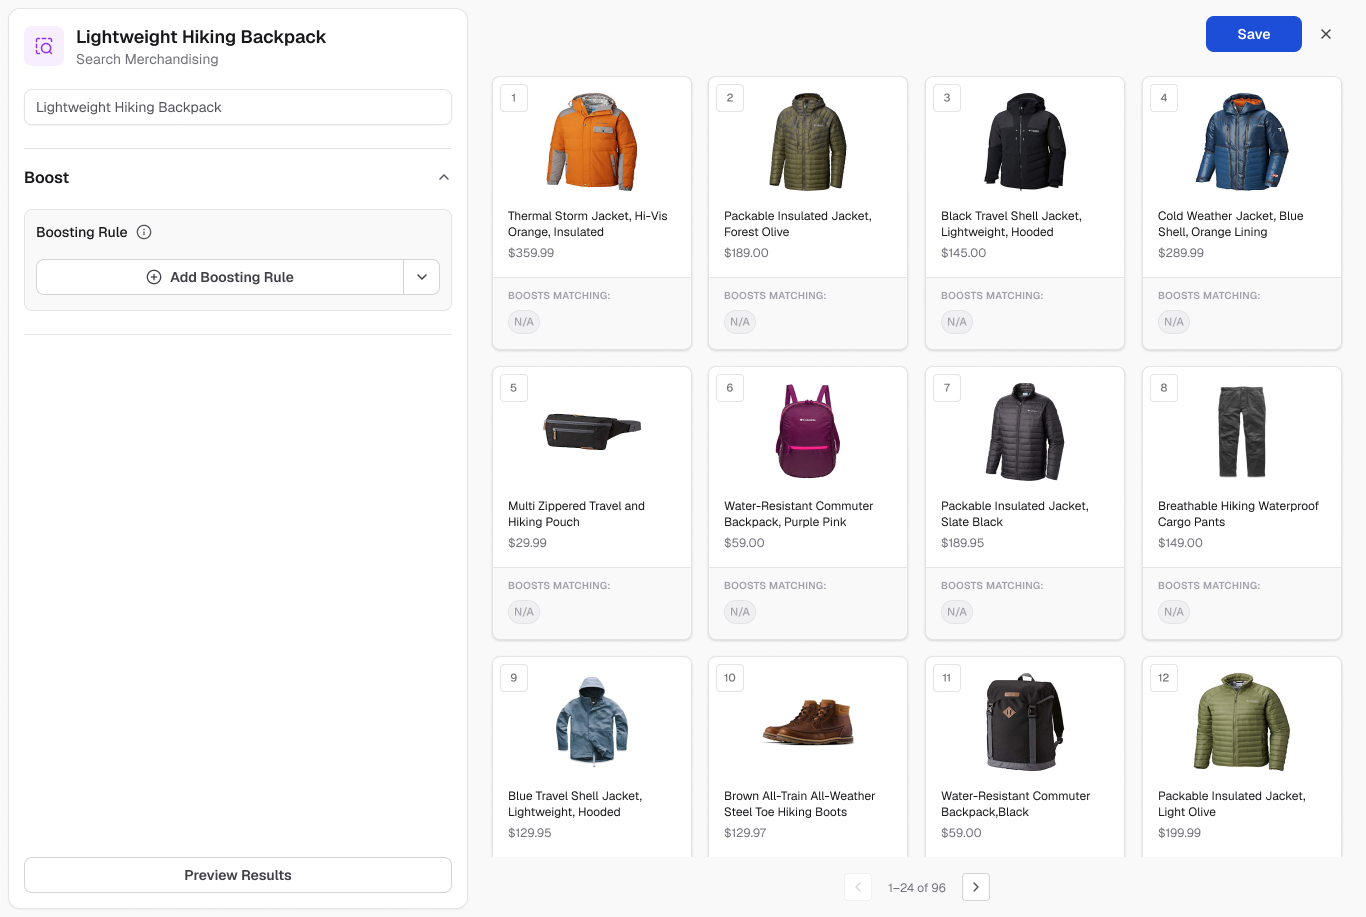Click position badge 2 on Forest Olive jacket

tap(730, 98)
